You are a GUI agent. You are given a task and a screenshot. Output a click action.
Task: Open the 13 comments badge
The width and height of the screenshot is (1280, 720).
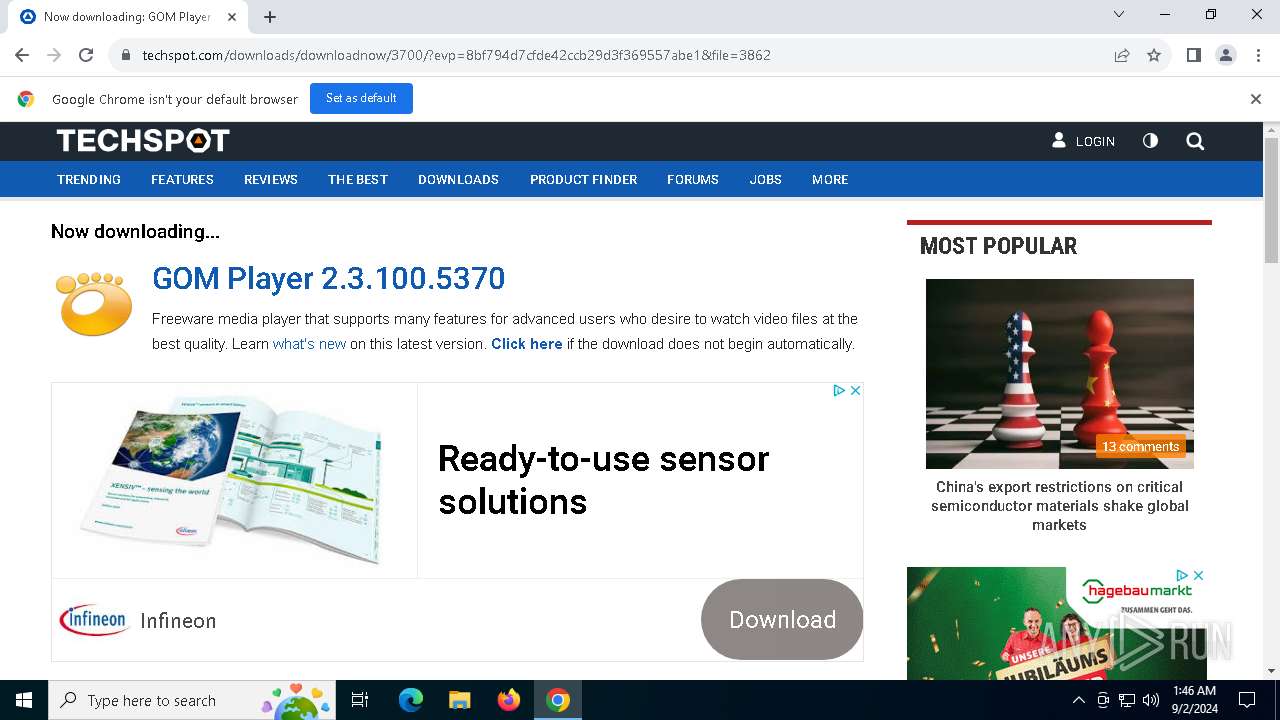1140,447
